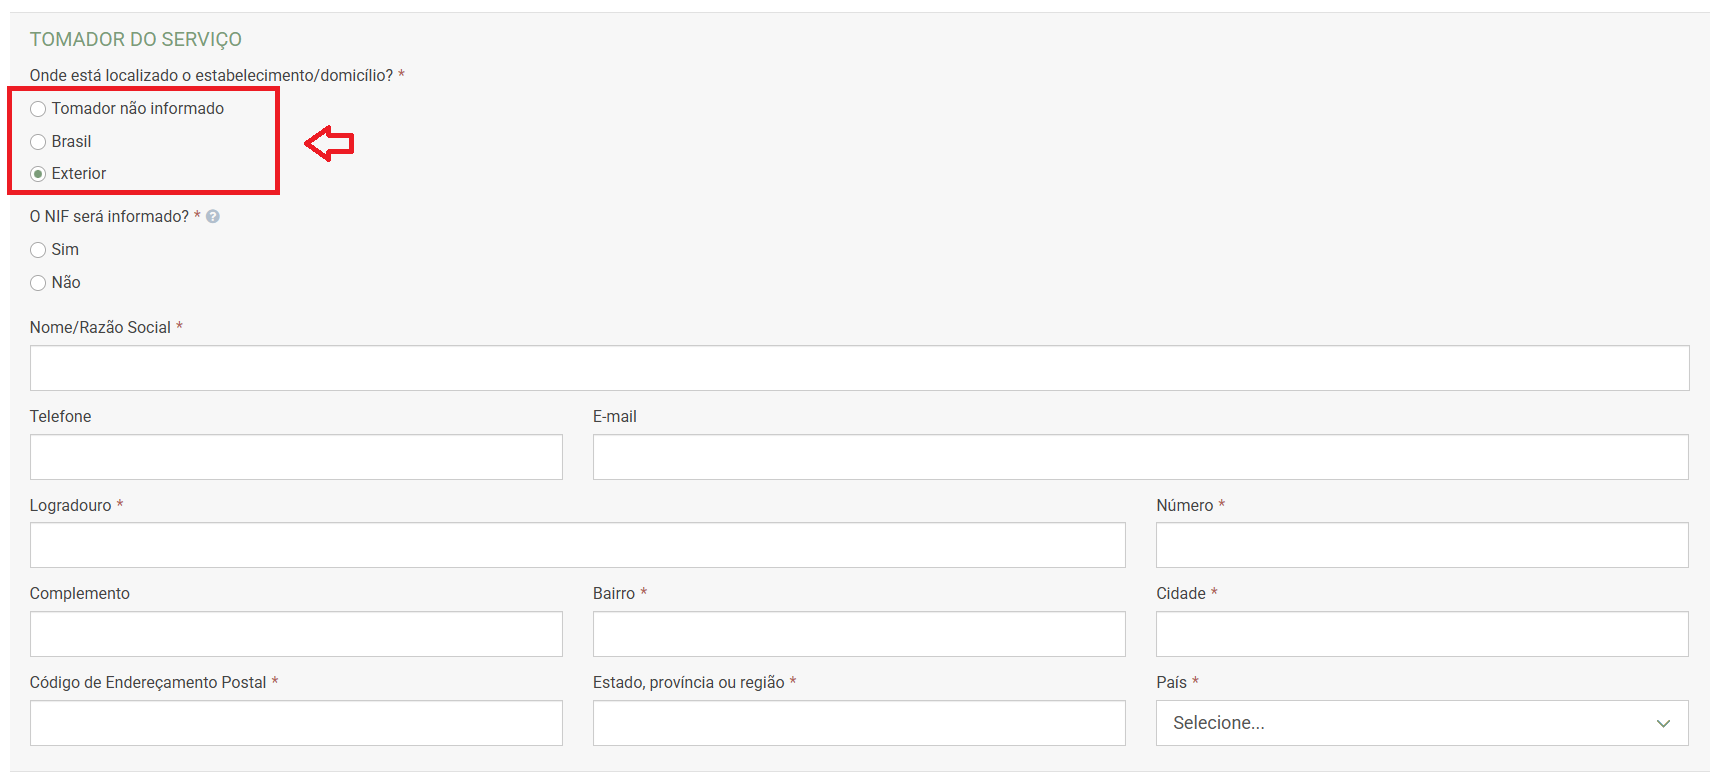Choose 'Não' for NIF informado
1722x780 pixels.
[38, 283]
